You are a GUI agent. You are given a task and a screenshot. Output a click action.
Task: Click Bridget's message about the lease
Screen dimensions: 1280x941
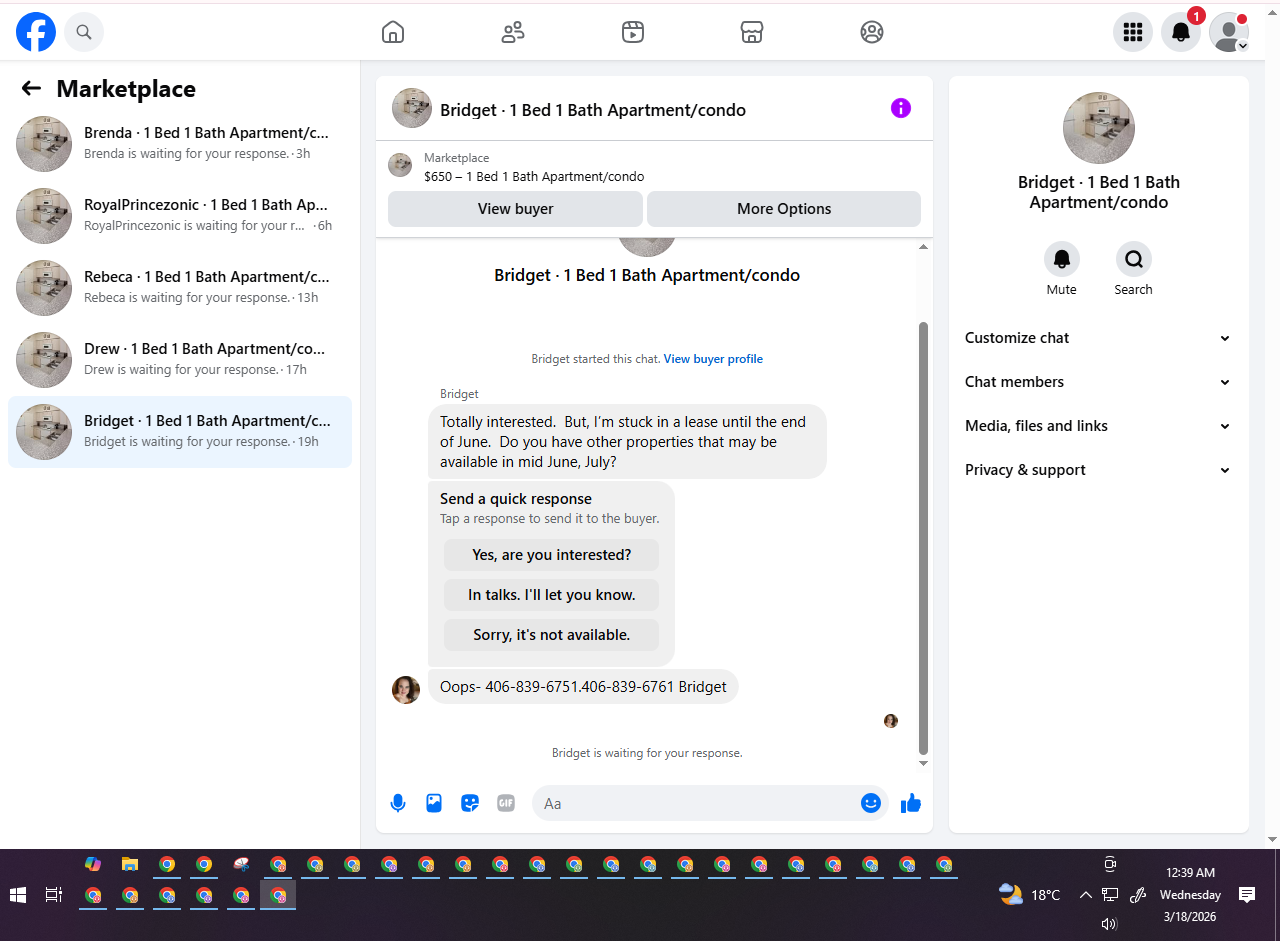click(627, 441)
